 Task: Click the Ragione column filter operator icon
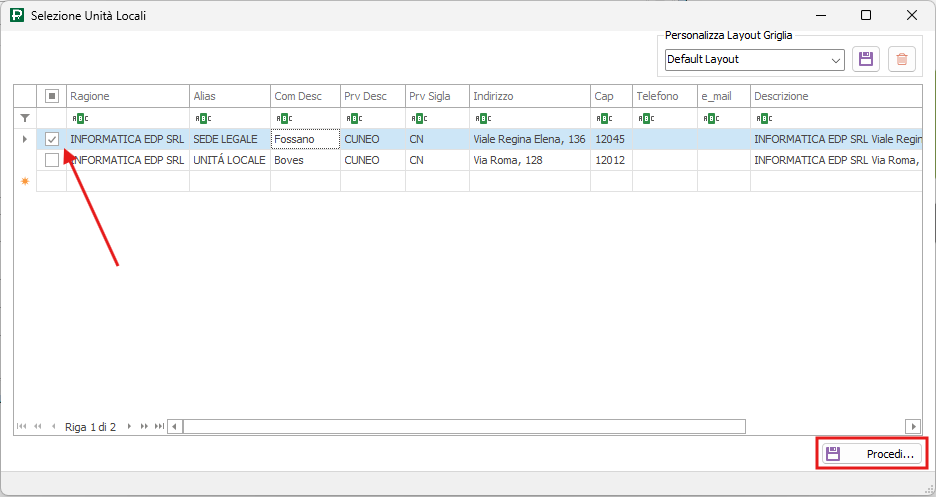(79, 118)
